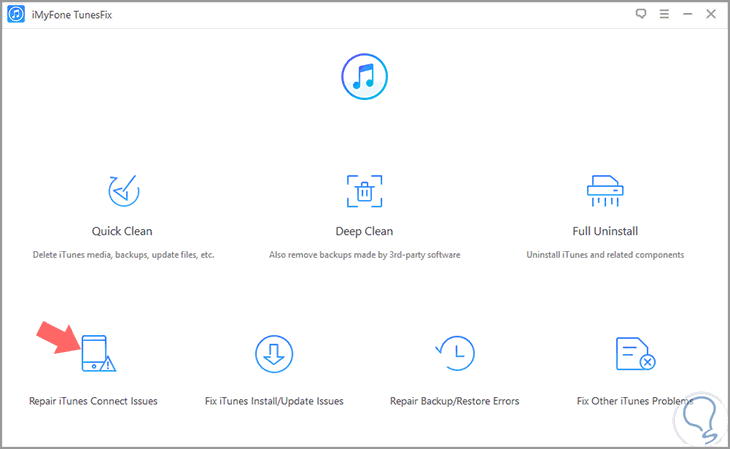Click the Deep Clean label
This screenshot has height=449, width=730.
(365, 231)
